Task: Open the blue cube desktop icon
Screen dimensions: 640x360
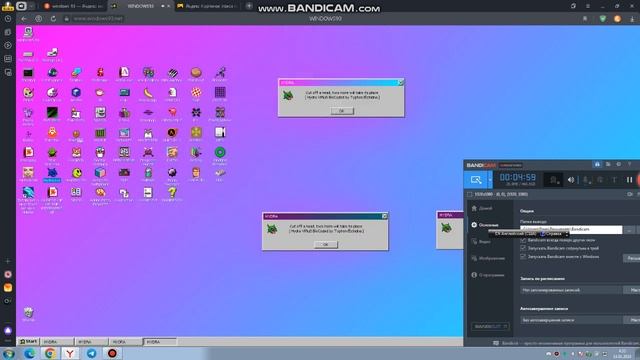Action: tap(76, 92)
